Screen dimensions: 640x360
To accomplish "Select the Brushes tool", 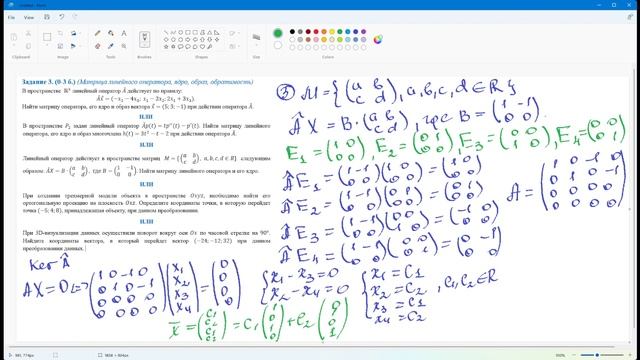I will click(x=144, y=40).
